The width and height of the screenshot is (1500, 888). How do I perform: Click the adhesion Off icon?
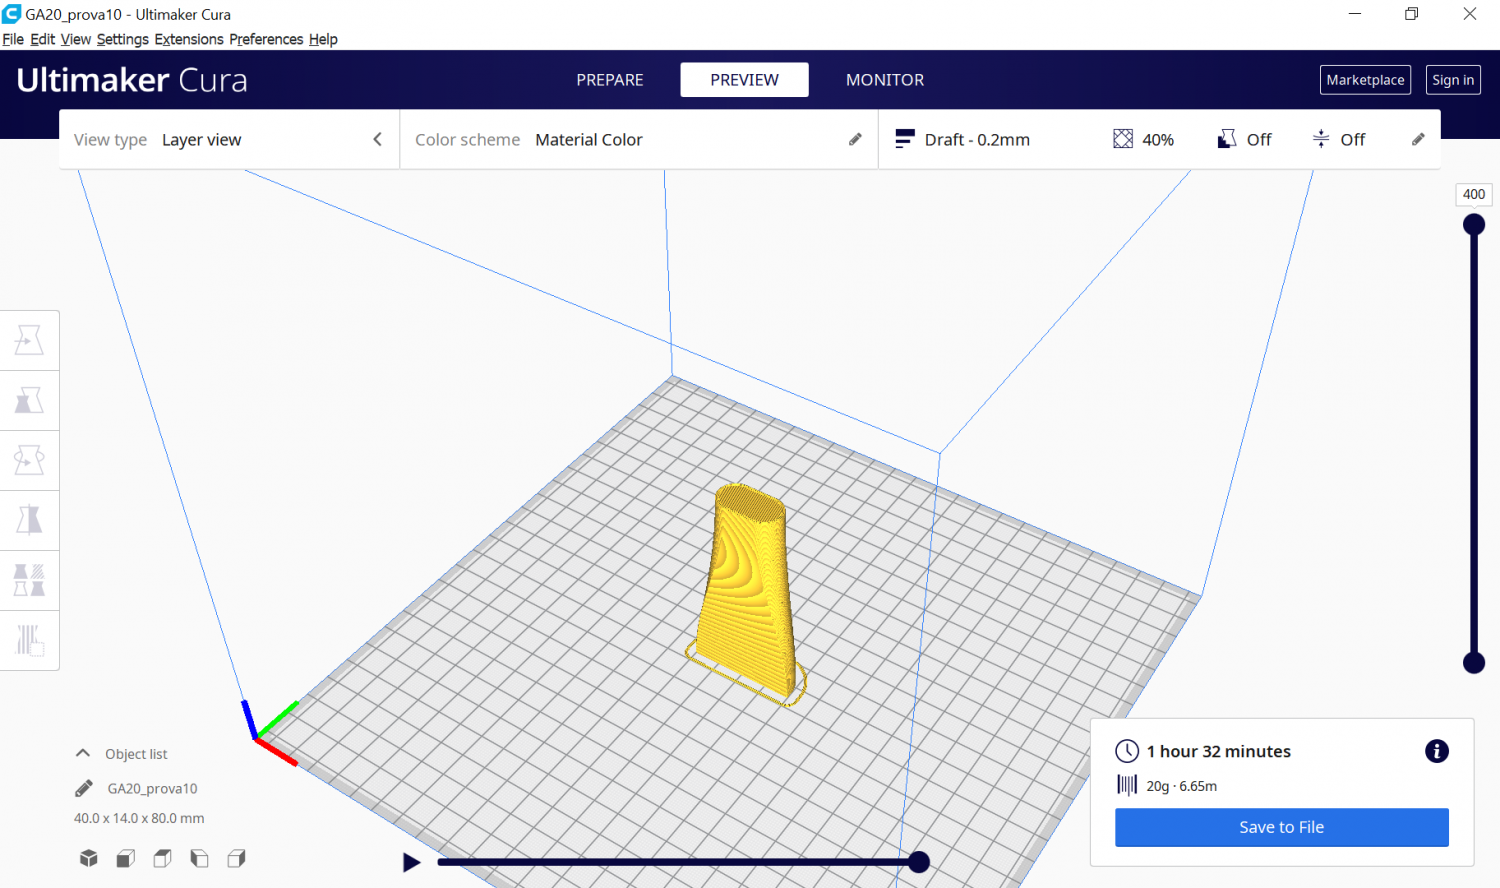1321,139
